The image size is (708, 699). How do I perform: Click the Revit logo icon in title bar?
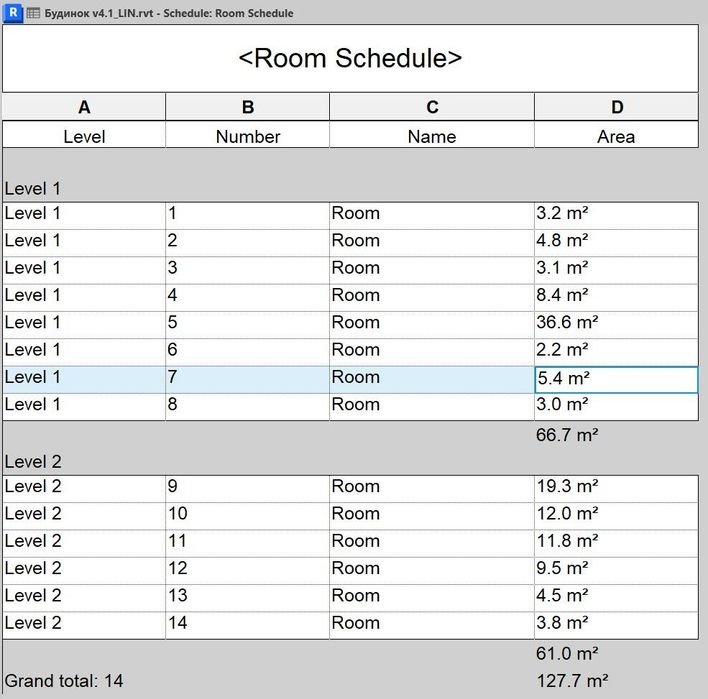[13, 13]
